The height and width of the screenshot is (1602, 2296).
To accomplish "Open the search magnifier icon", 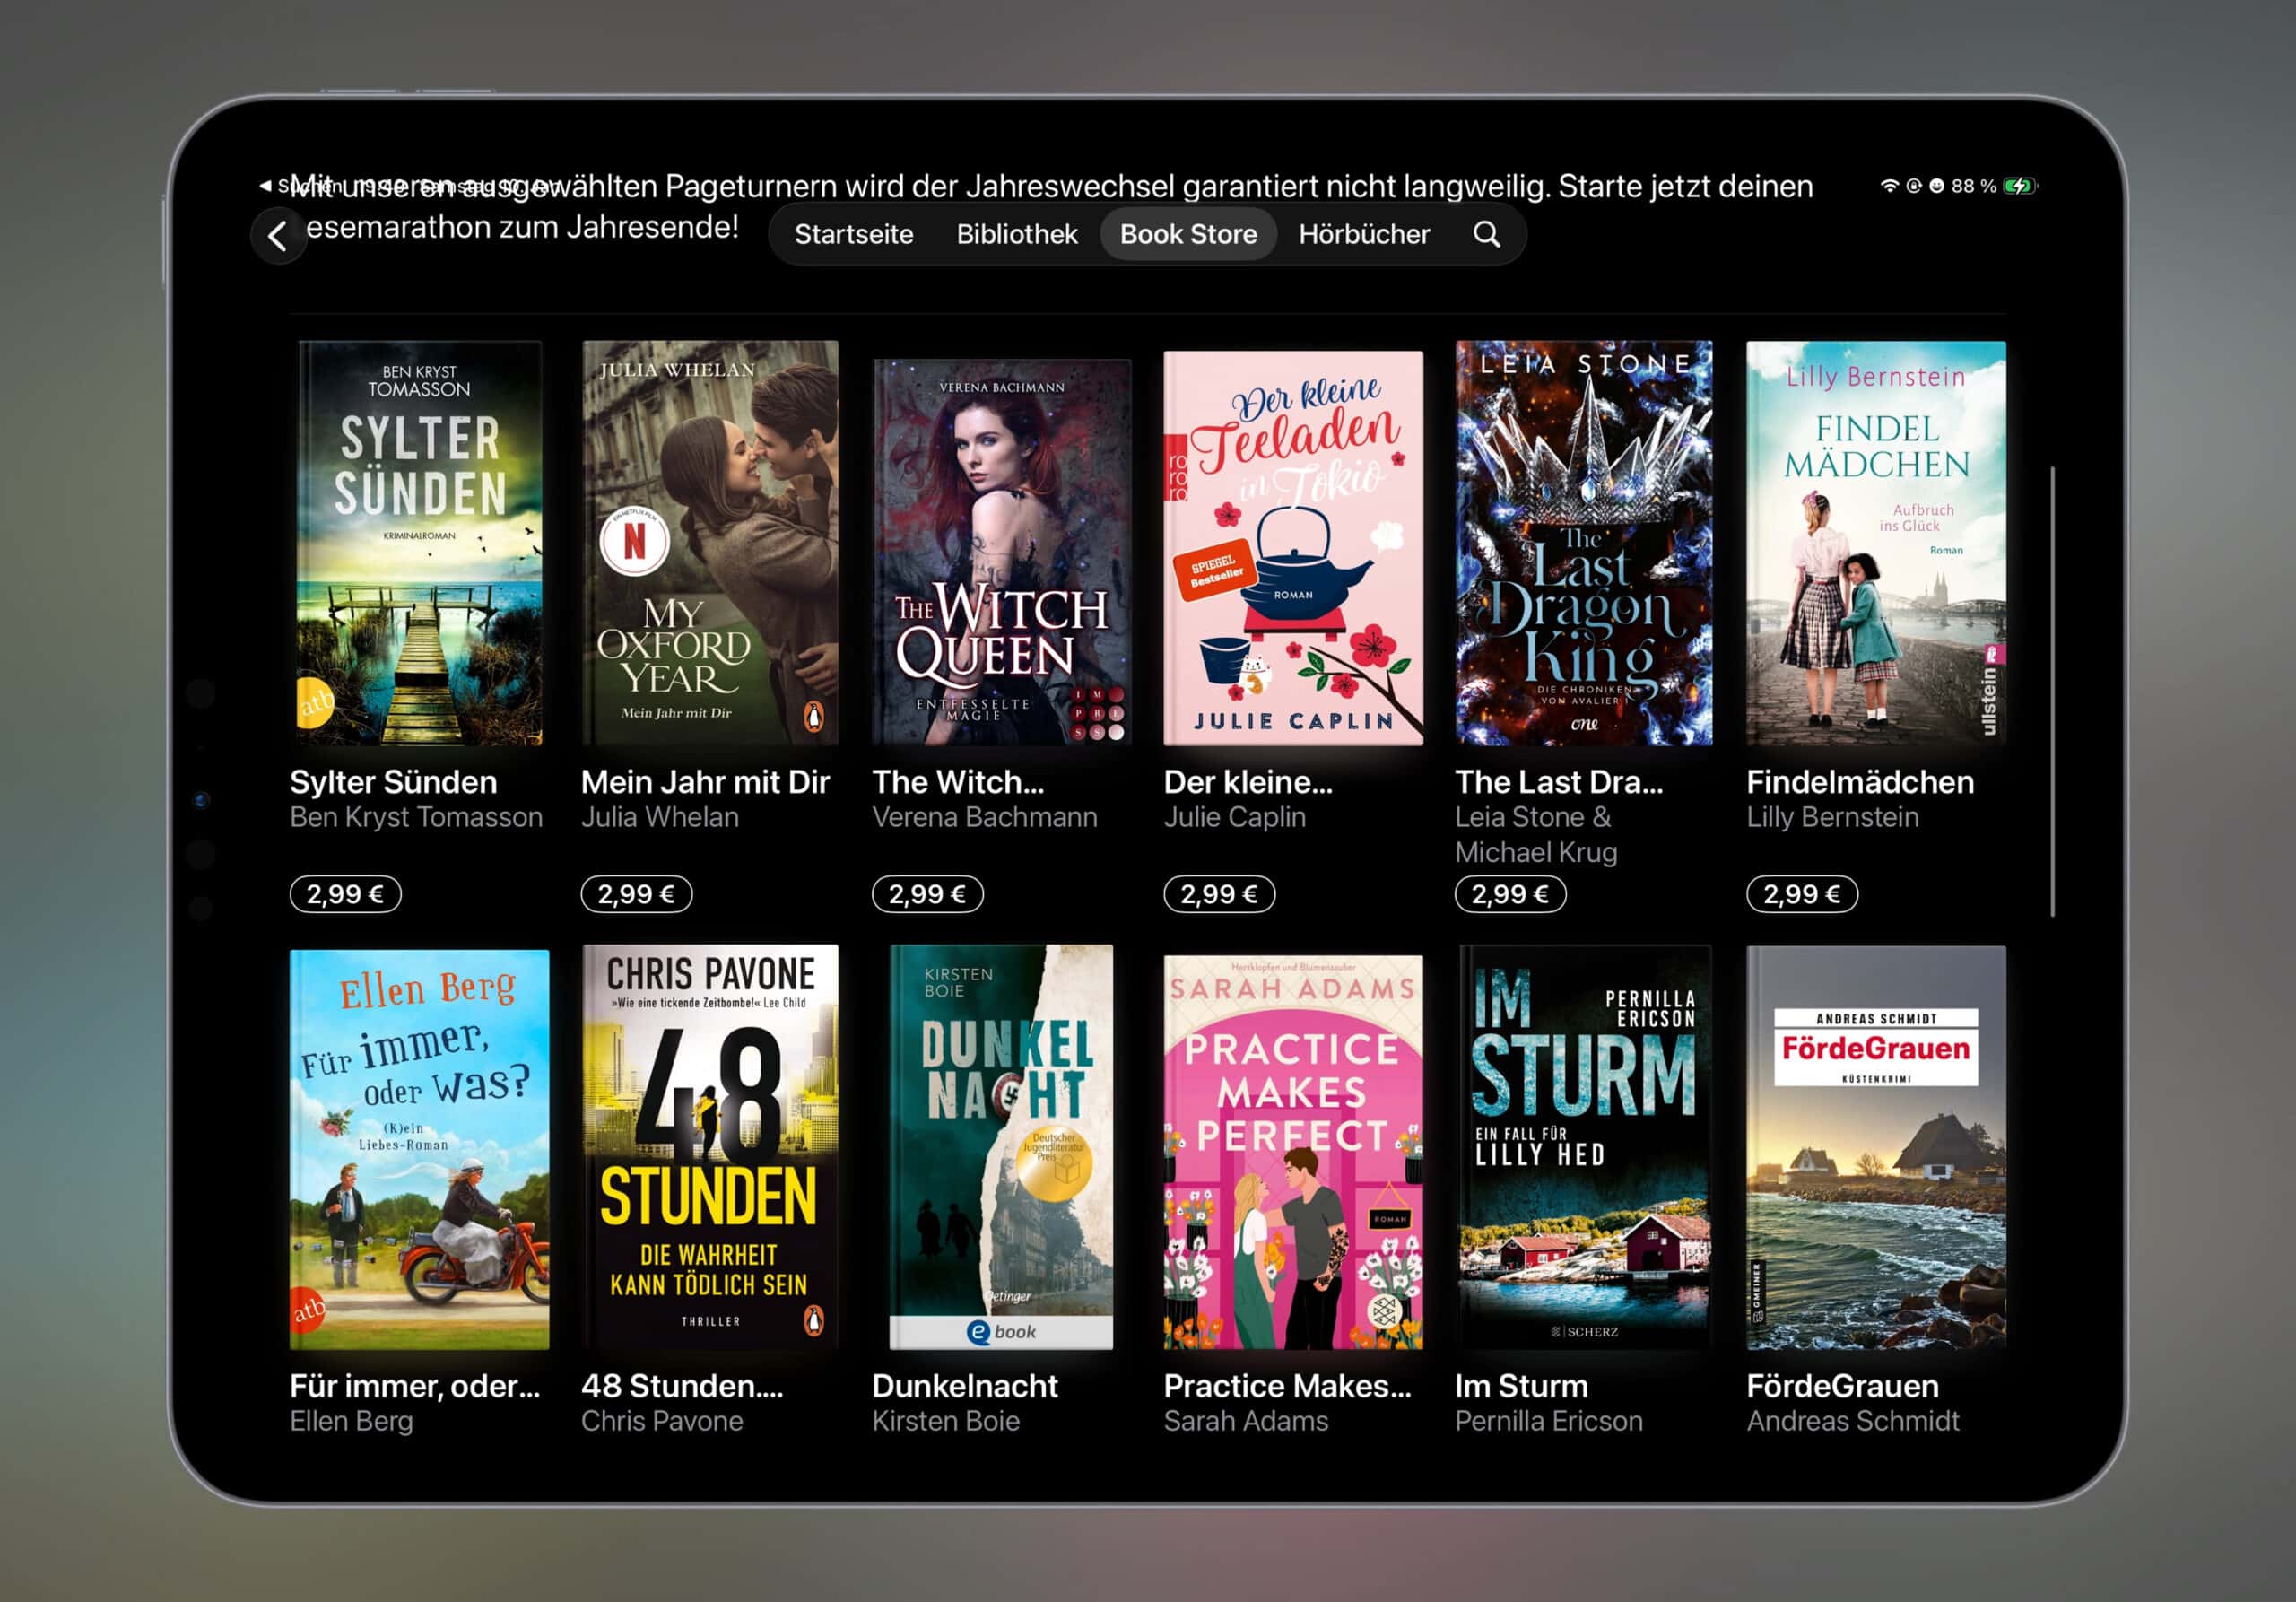I will coord(1486,234).
